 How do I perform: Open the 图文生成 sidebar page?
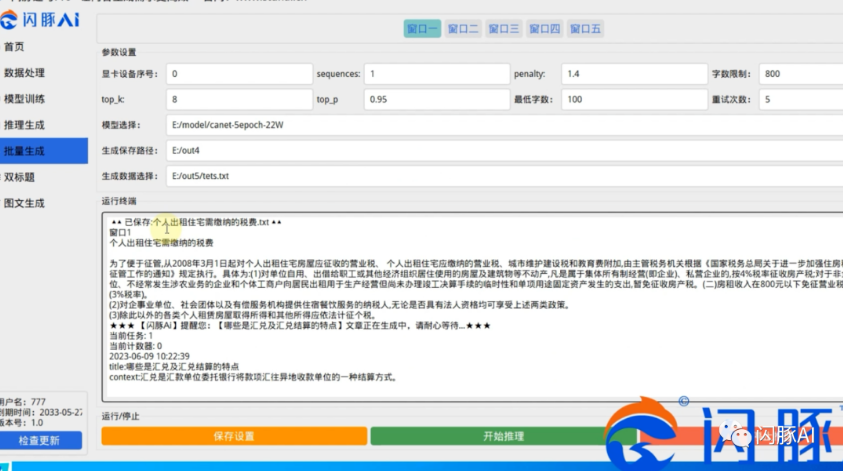[x=24, y=203]
